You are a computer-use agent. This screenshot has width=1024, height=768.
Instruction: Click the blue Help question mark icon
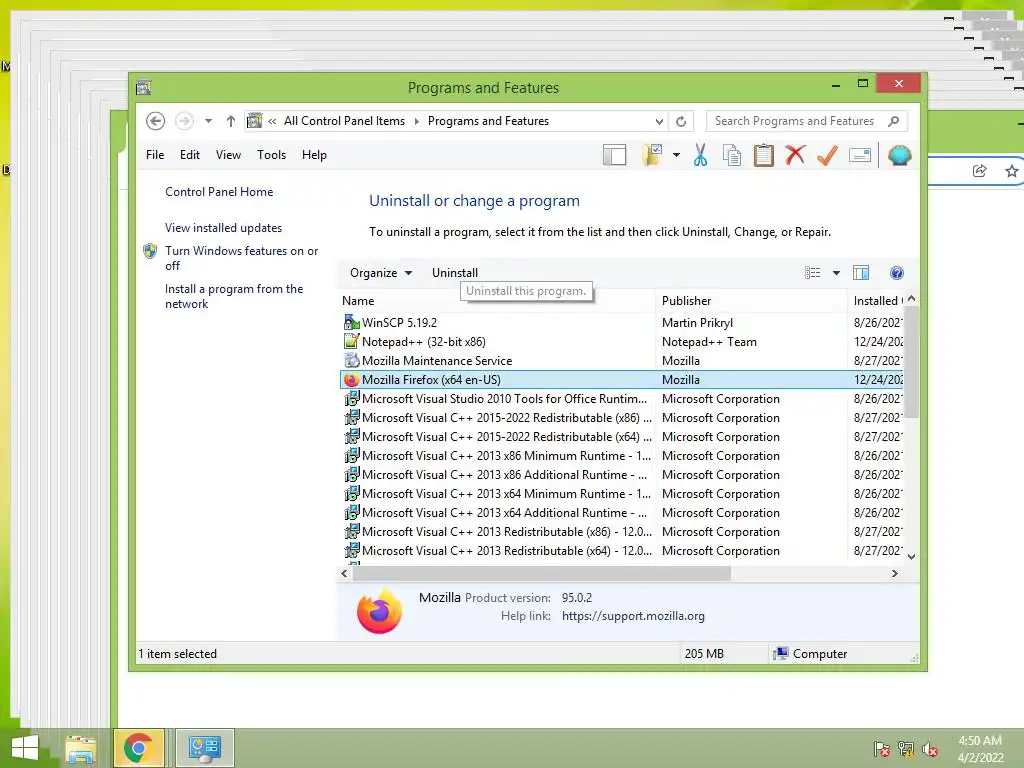(897, 273)
